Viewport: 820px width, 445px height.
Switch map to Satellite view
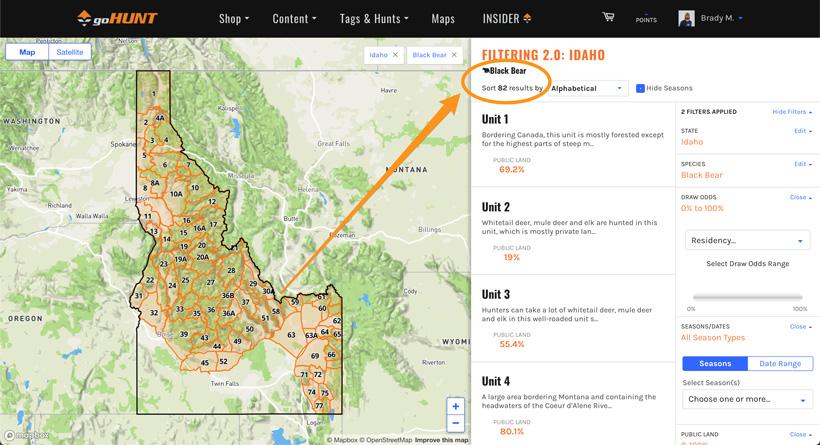pos(69,52)
